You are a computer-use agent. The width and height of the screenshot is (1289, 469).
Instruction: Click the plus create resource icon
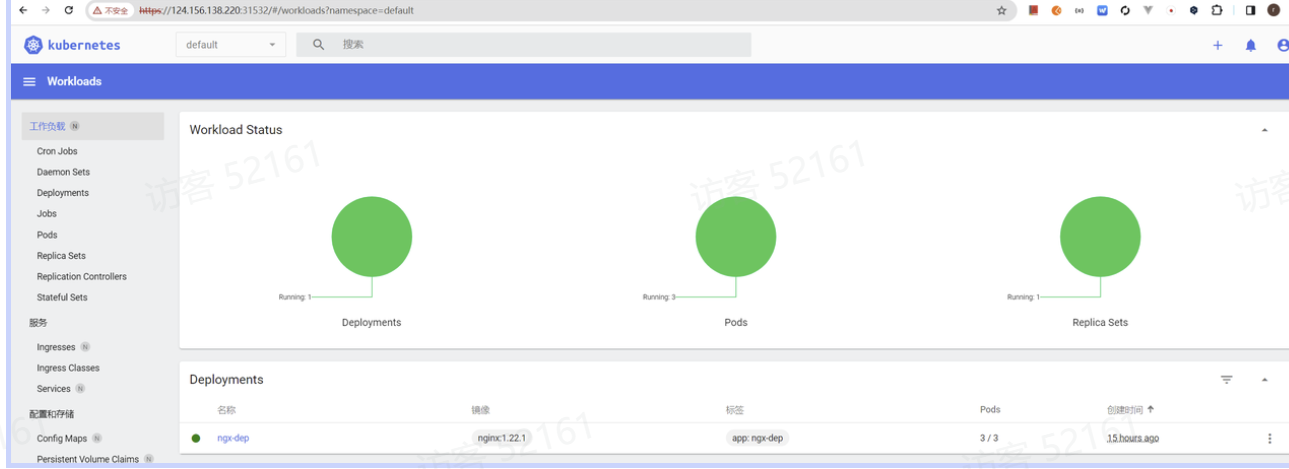click(1217, 45)
